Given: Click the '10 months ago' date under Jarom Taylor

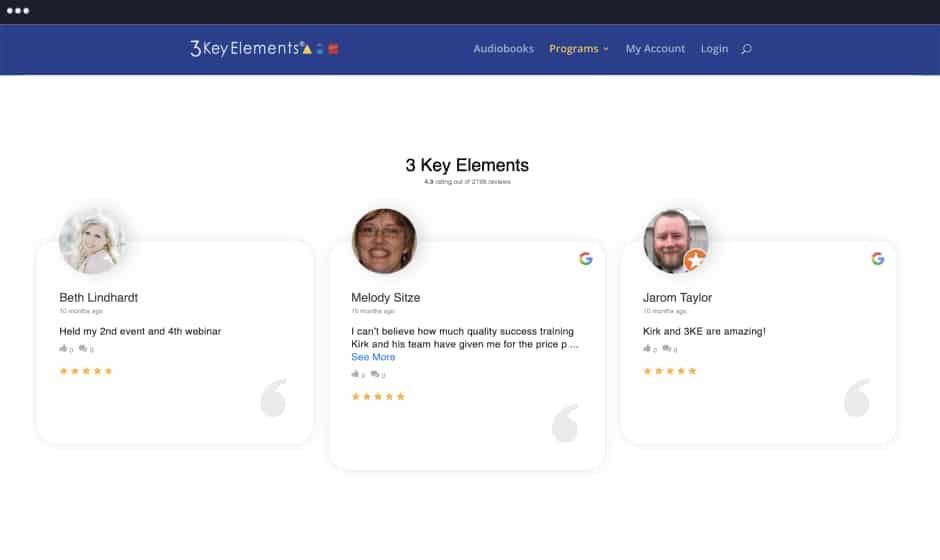Looking at the screenshot, I should 664,311.
